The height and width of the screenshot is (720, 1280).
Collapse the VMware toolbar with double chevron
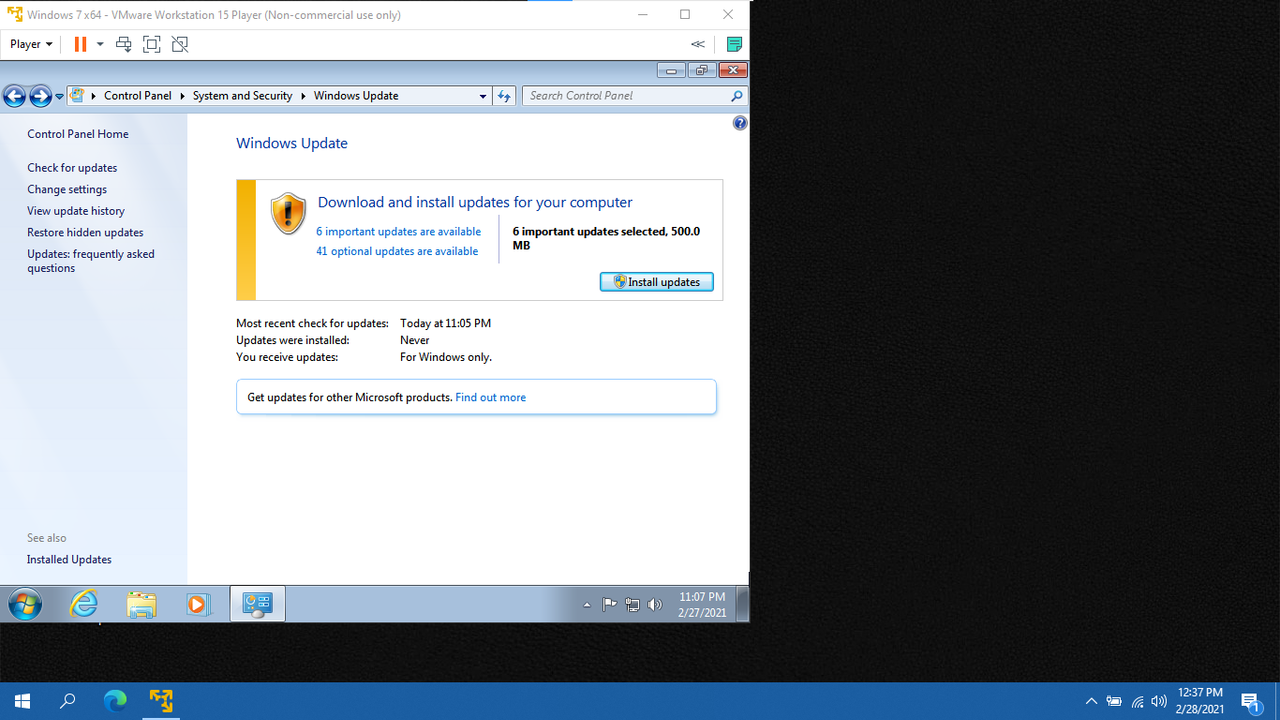[x=698, y=44]
